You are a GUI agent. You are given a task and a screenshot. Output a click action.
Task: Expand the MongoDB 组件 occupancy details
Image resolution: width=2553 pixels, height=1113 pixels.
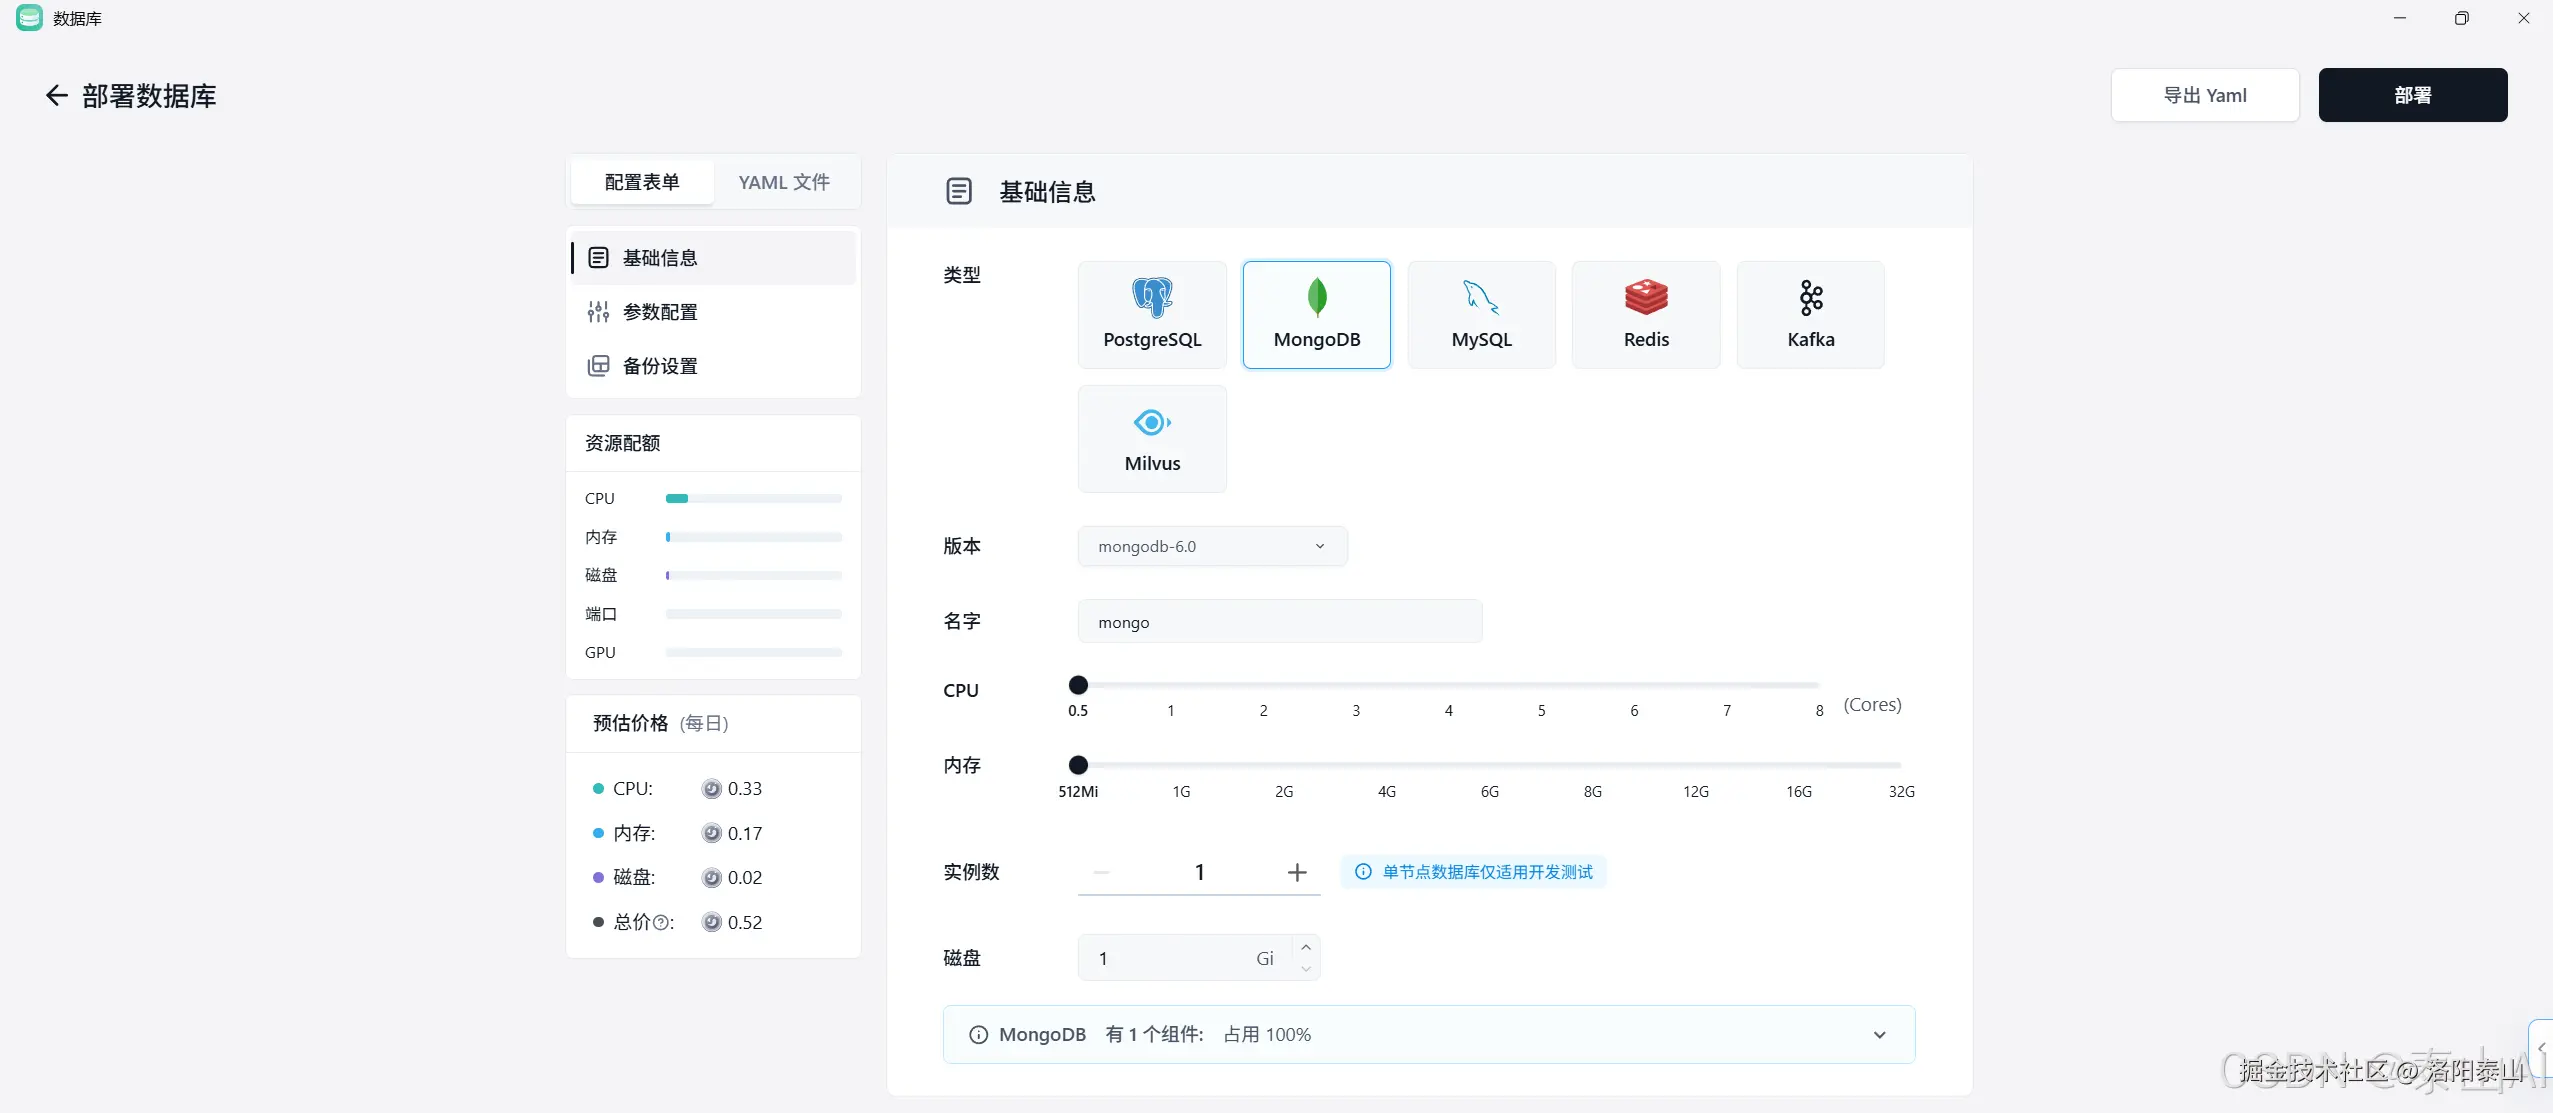[1879, 1034]
